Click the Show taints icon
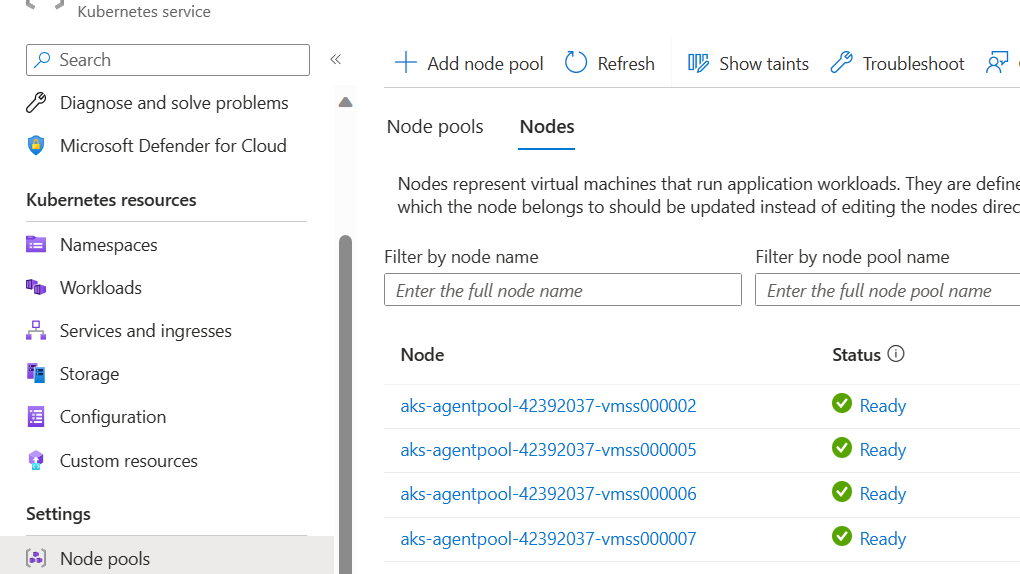The width and height of the screenshot is (1020, 574). click(698, 63)
